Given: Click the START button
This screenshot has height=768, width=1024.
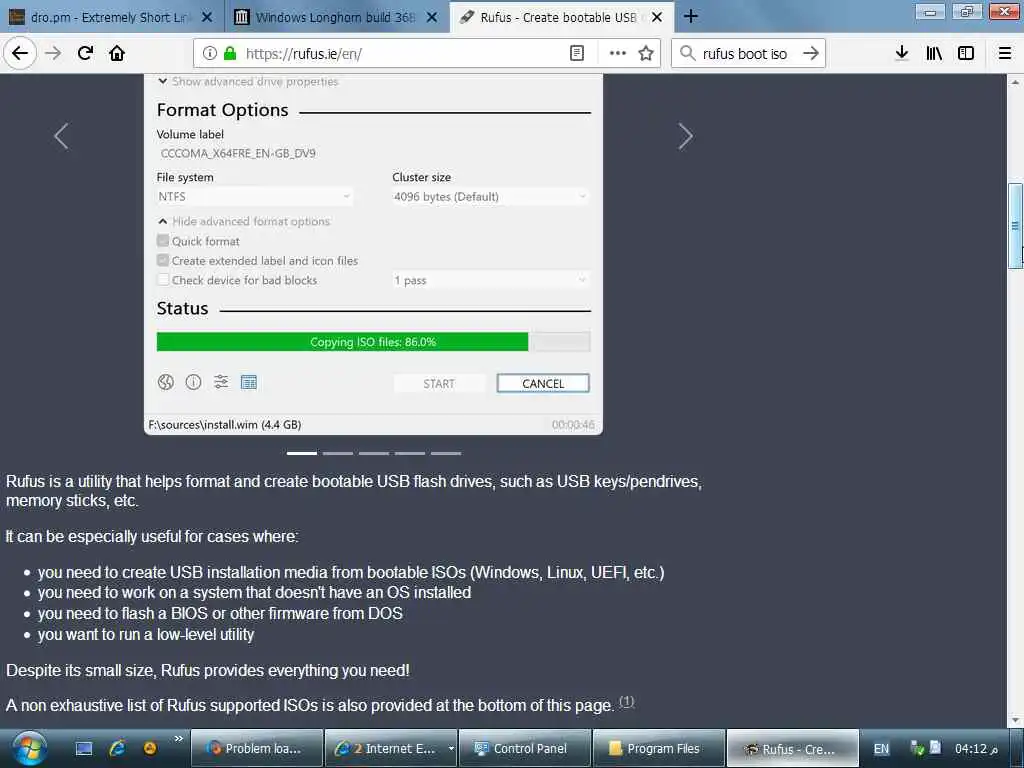Looking at the screenshot, I should [439, 383].
